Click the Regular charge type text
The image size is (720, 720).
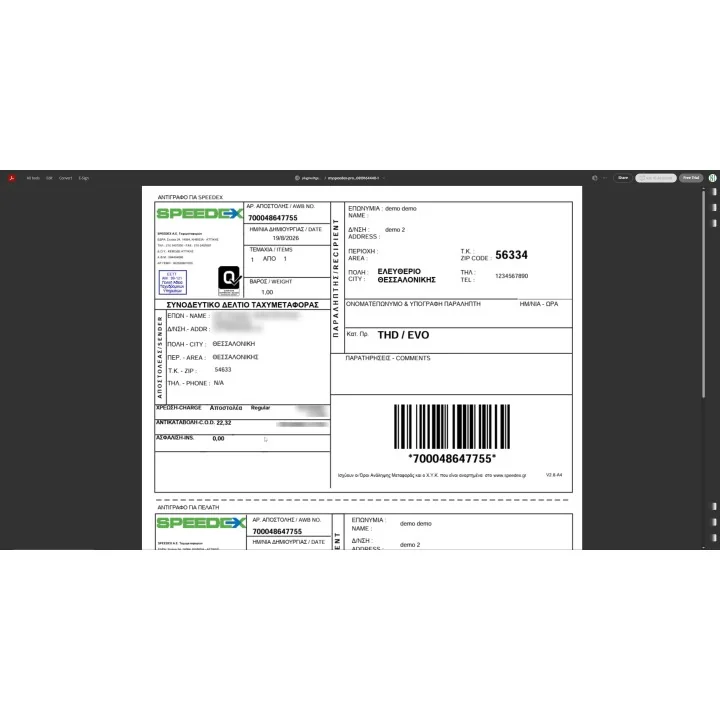pyautogui.click(x=260, y=408)
